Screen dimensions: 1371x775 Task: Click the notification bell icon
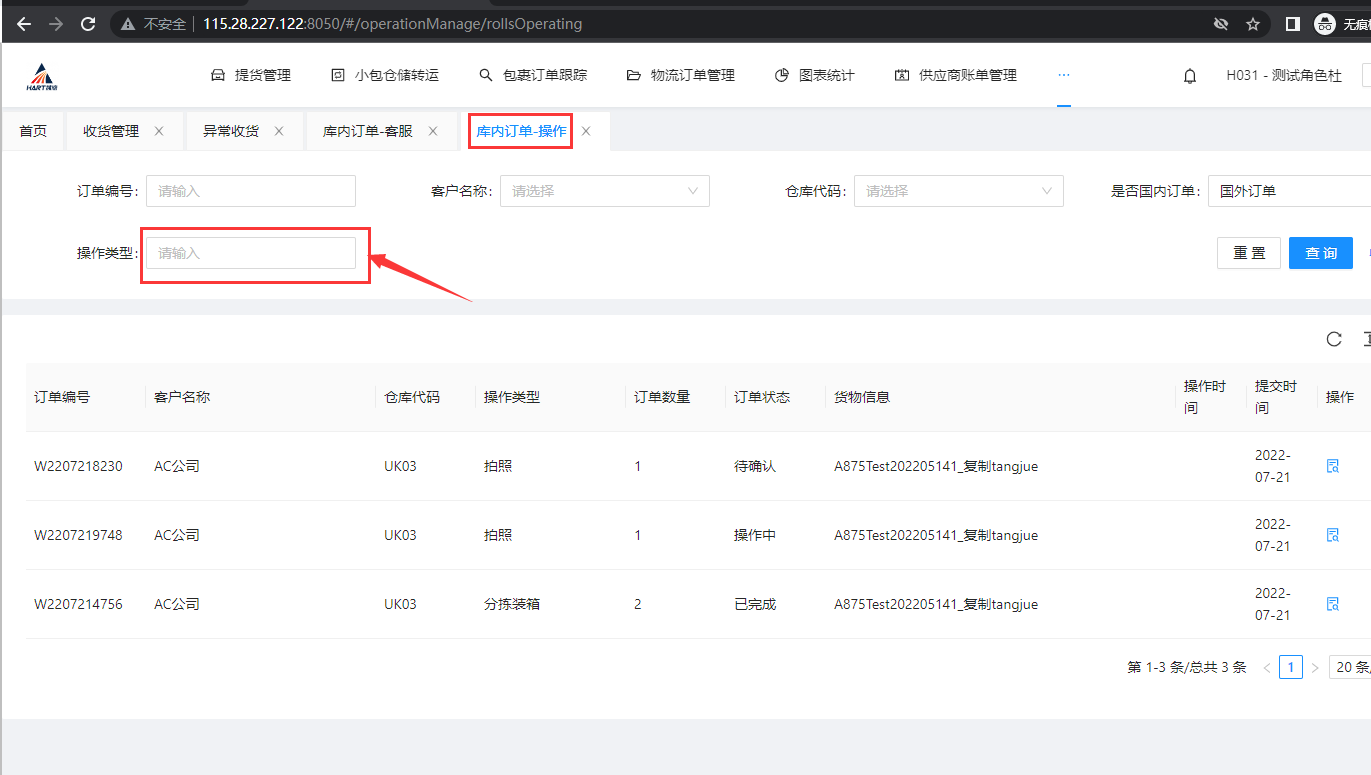pos(1190,76)
